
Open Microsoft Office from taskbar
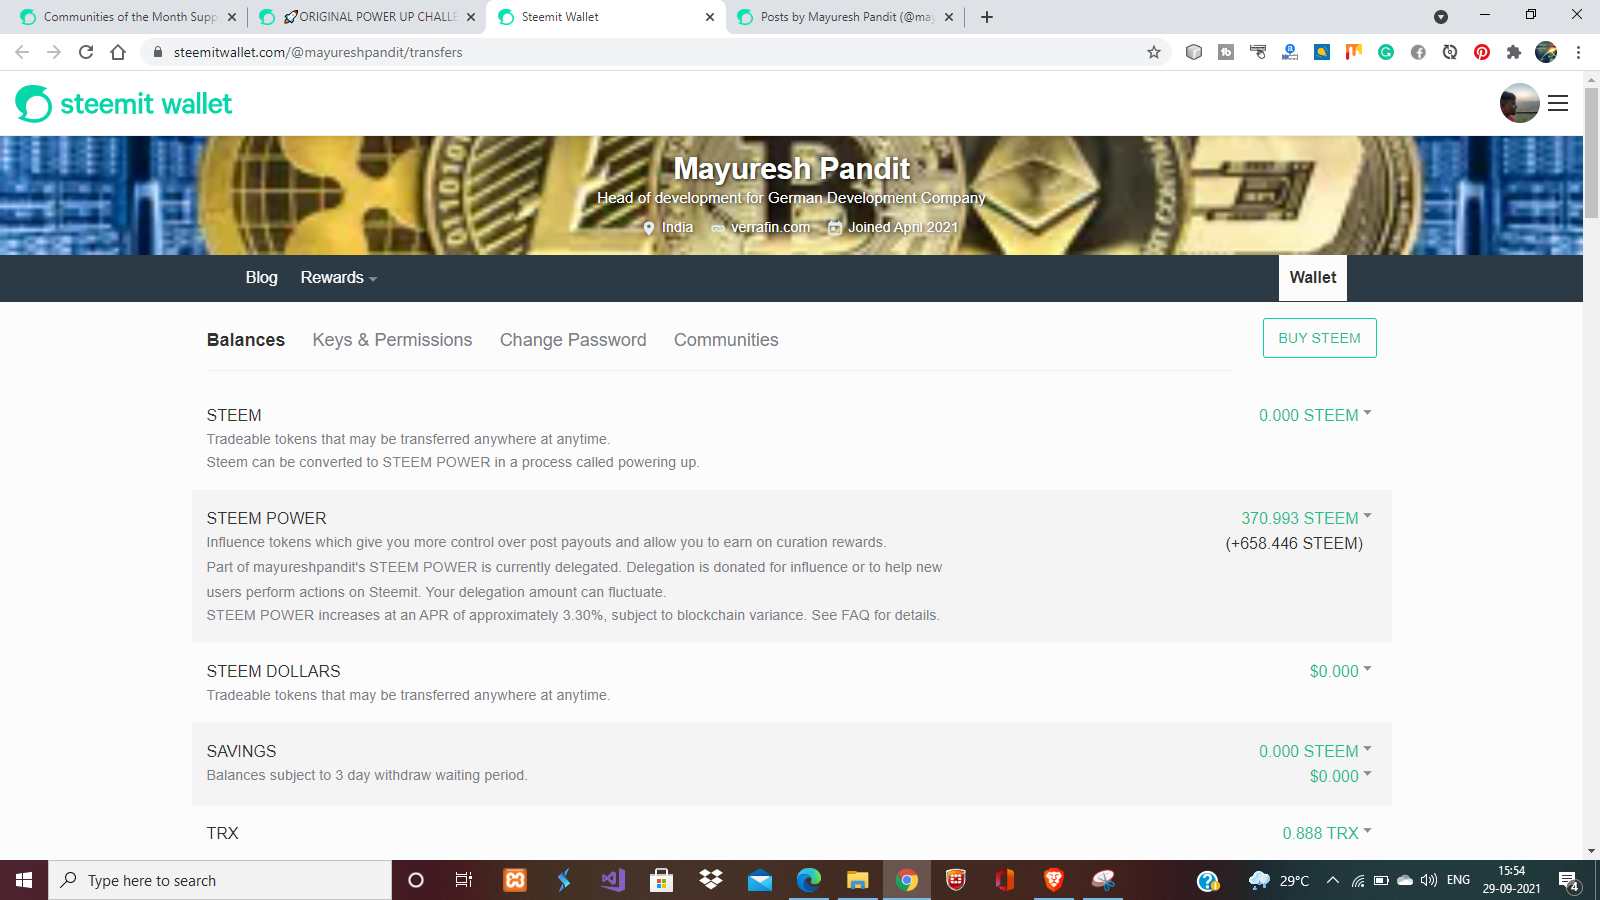coord(1004,880)
